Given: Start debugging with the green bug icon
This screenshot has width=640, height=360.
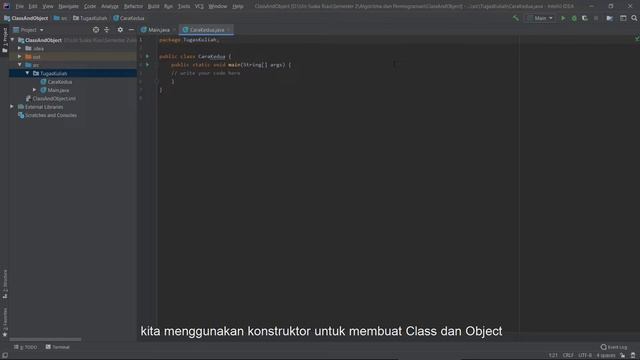Looking at the screenshot, I should (574, 18).
